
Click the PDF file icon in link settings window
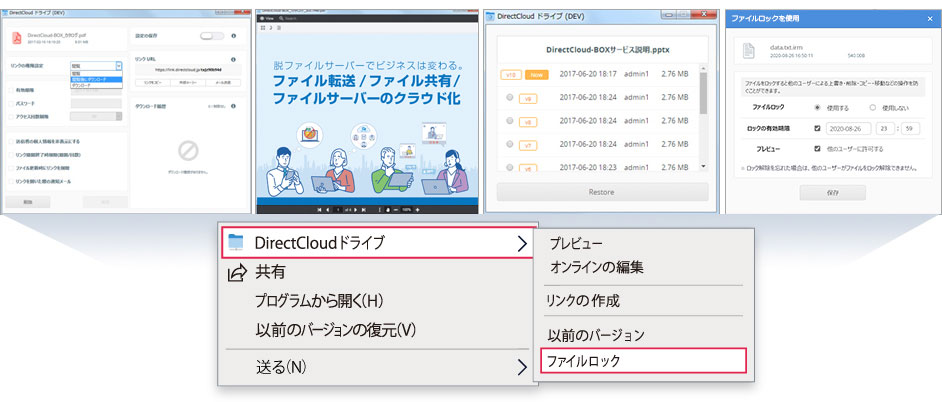pyautogui.click(x=17, y=38)
